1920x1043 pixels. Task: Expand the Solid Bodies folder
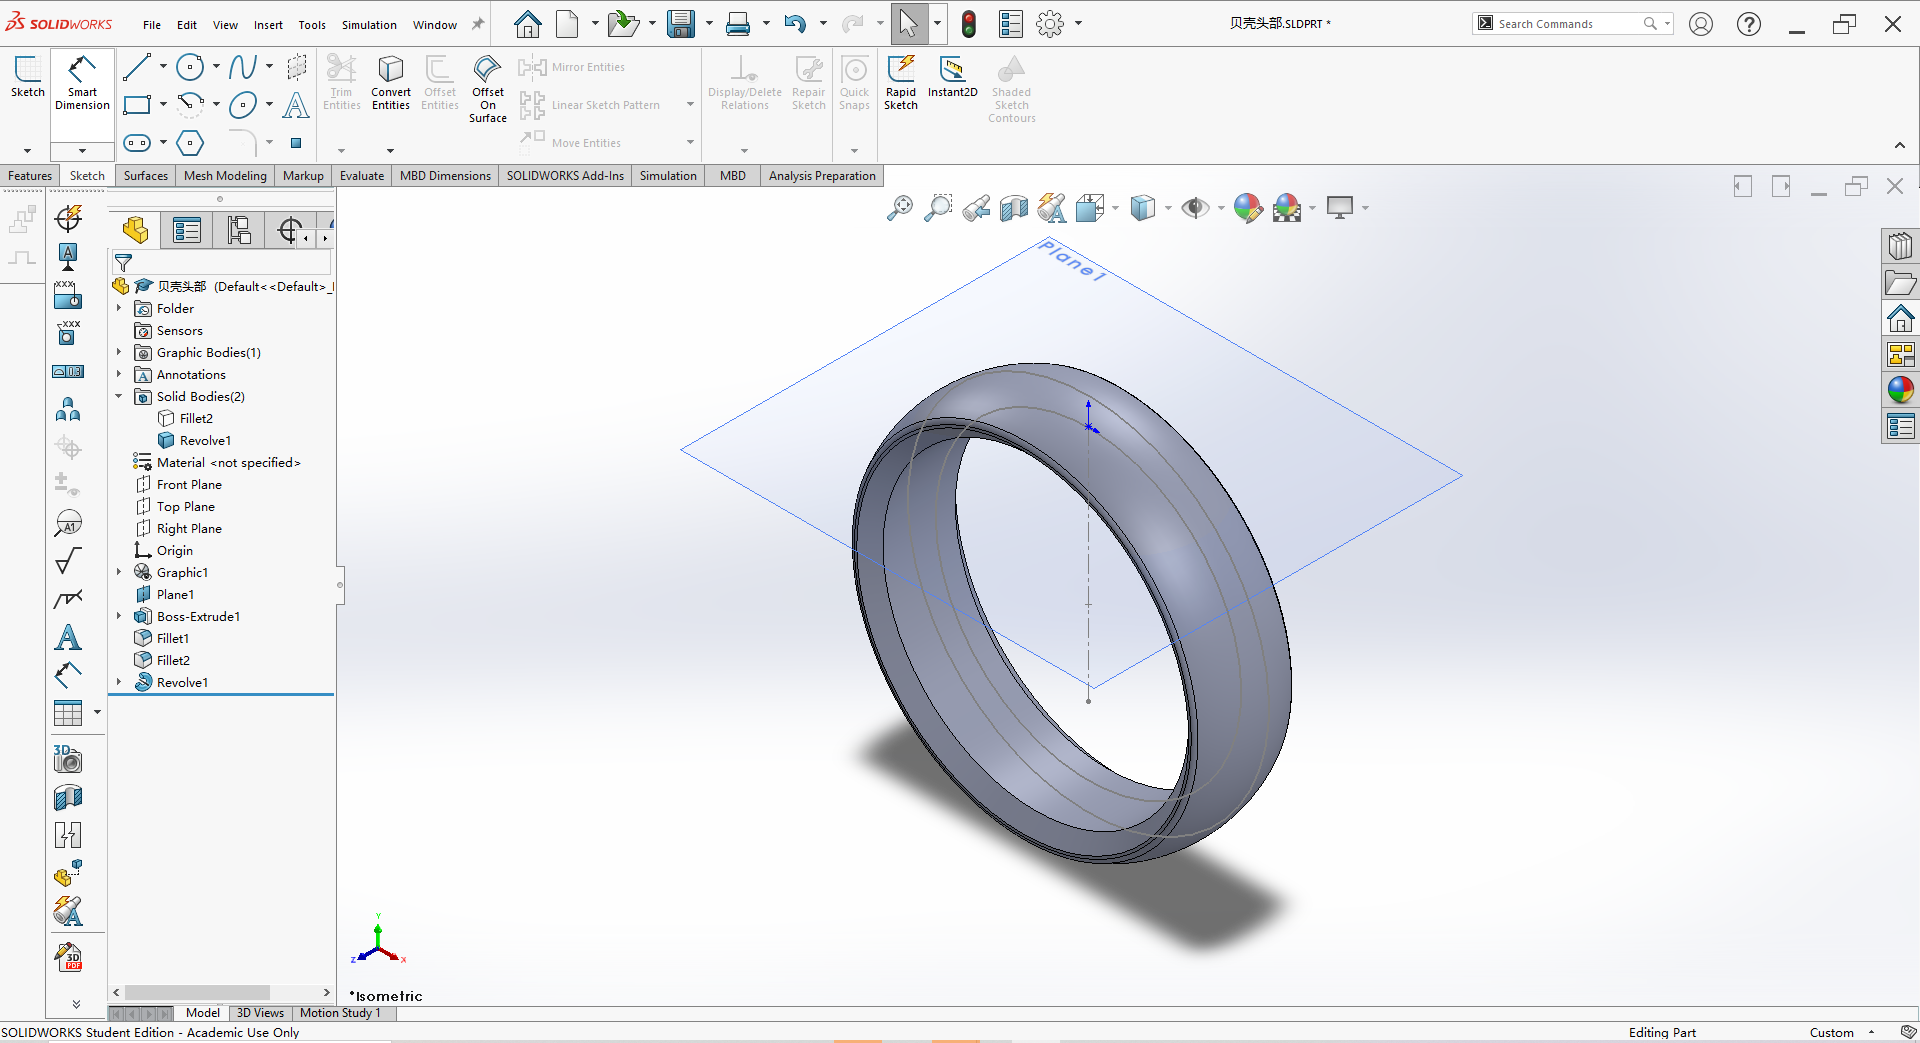point(118,396)
